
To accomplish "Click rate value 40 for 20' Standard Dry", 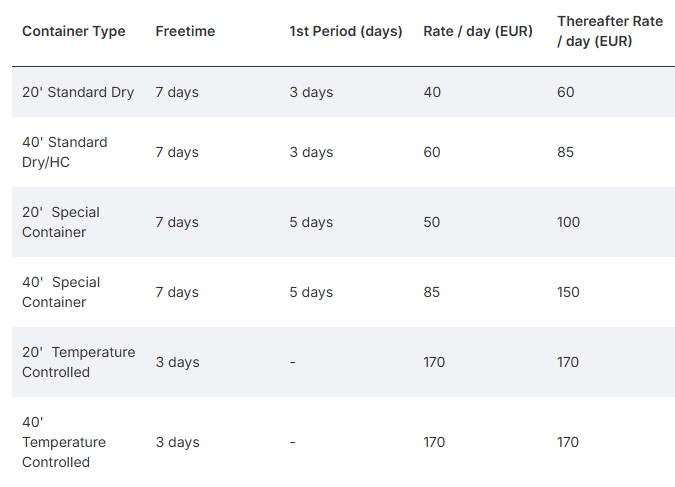I will (432, 92).
